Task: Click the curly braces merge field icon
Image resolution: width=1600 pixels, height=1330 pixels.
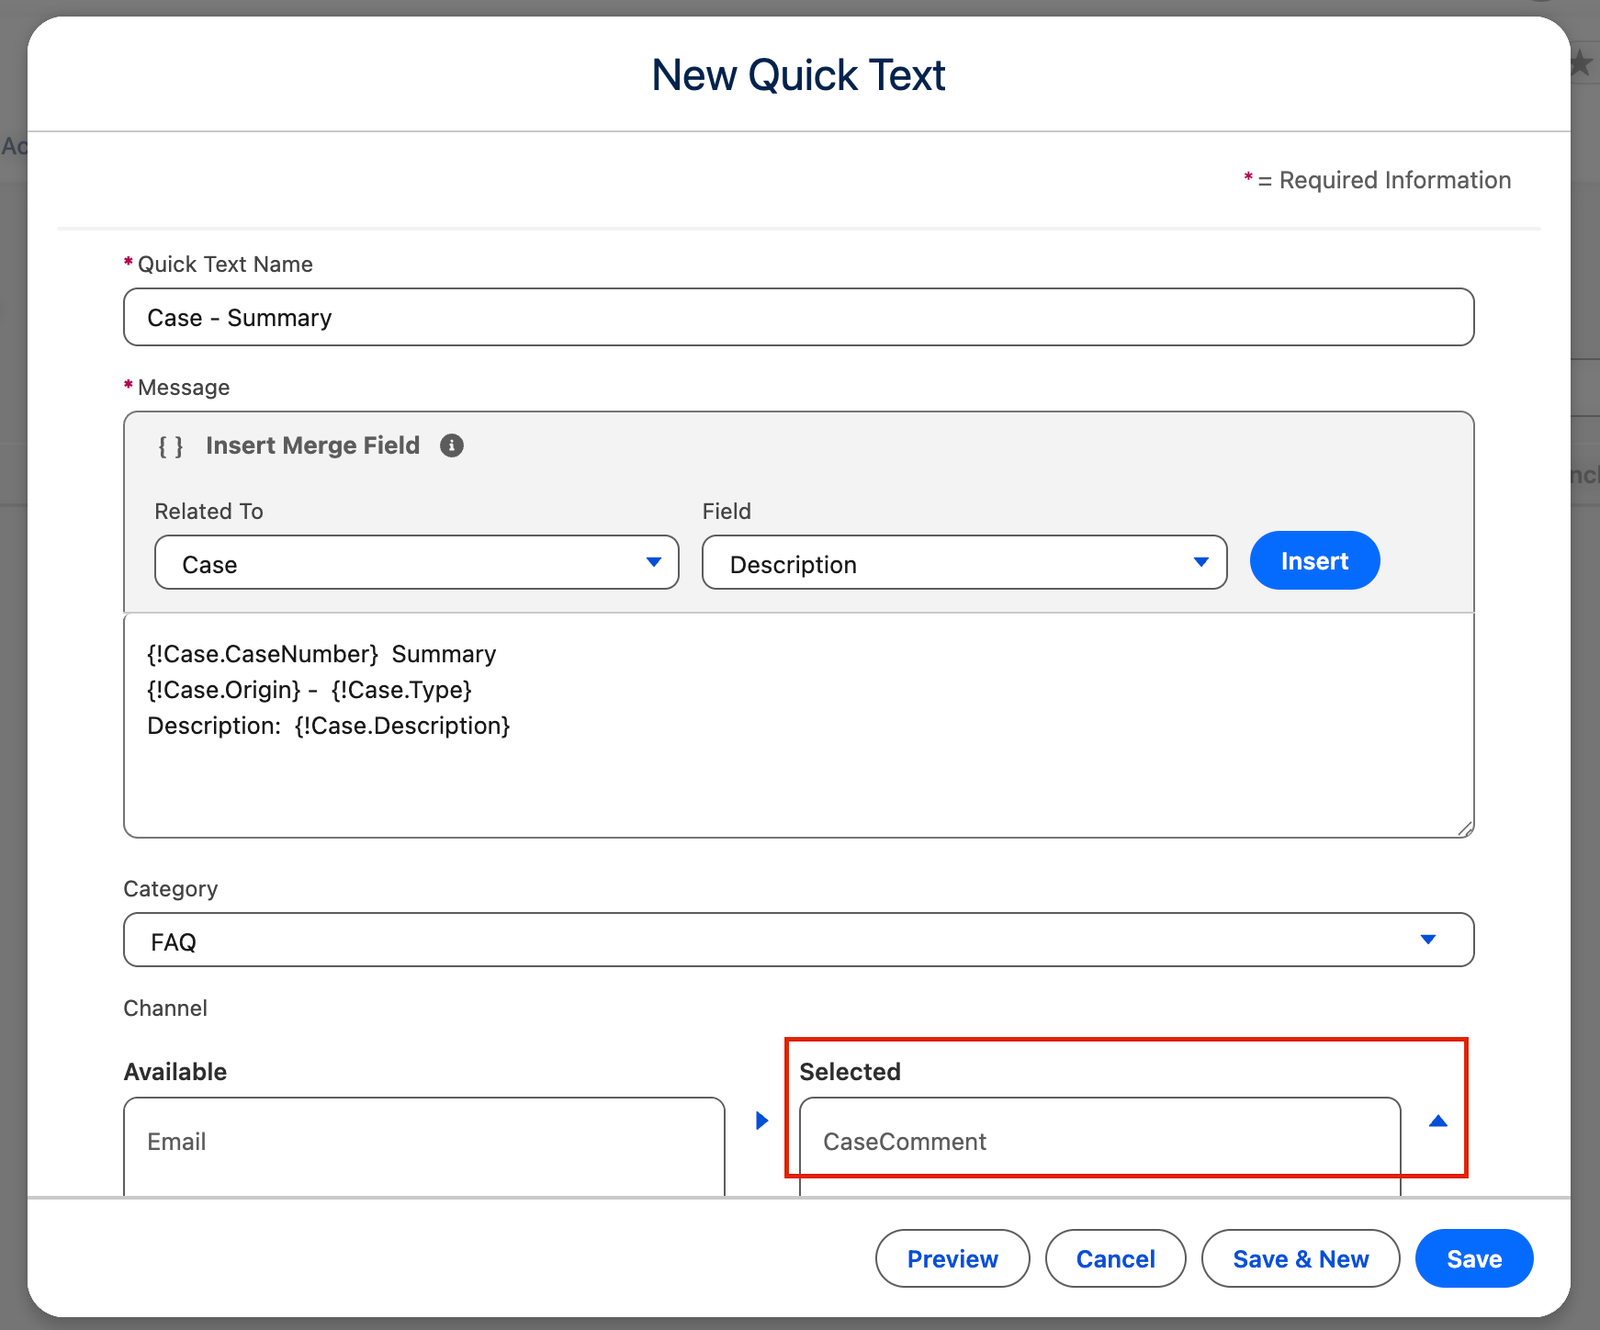Action: pyautogui.click(x=171, y=446)
